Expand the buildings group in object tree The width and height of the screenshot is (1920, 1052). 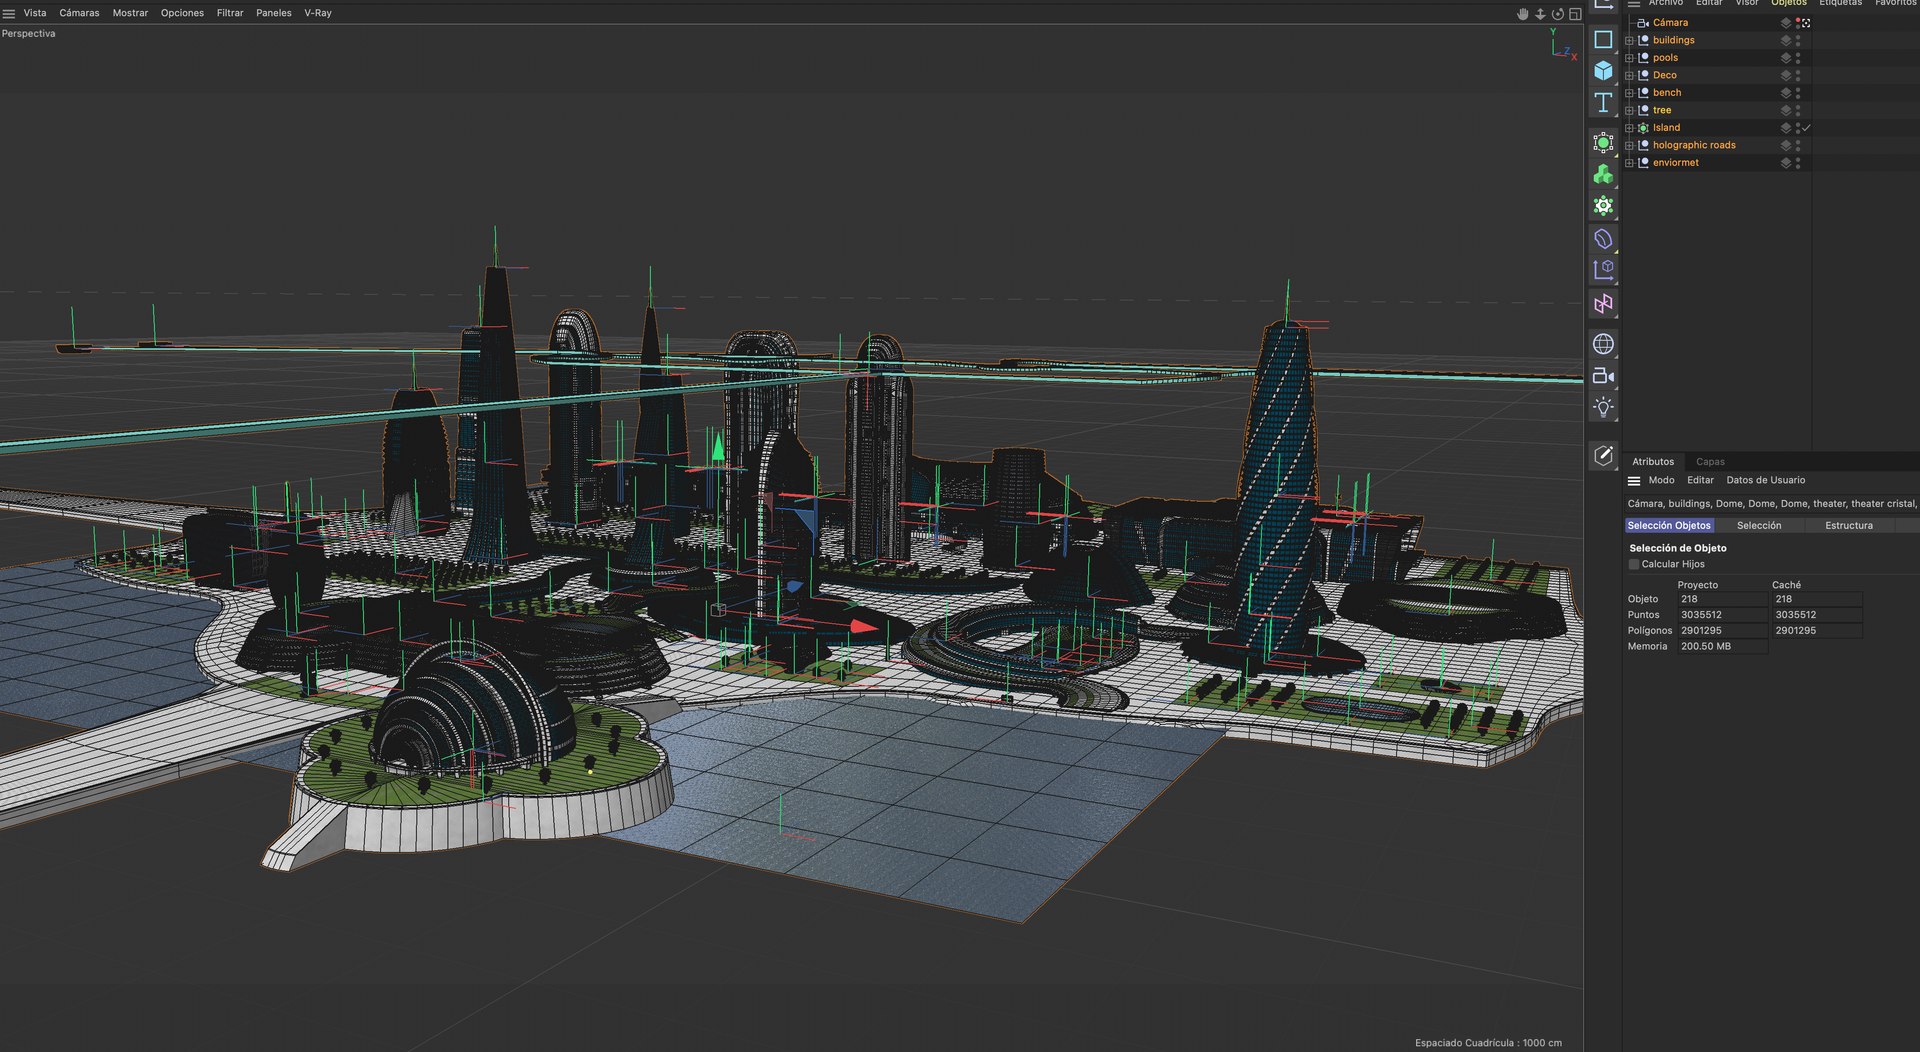click(1629, 41)
